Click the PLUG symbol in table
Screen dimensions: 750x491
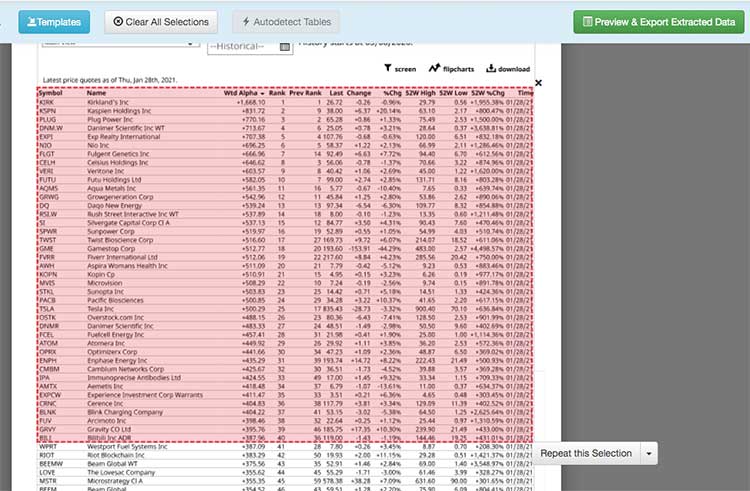point(48,118)
